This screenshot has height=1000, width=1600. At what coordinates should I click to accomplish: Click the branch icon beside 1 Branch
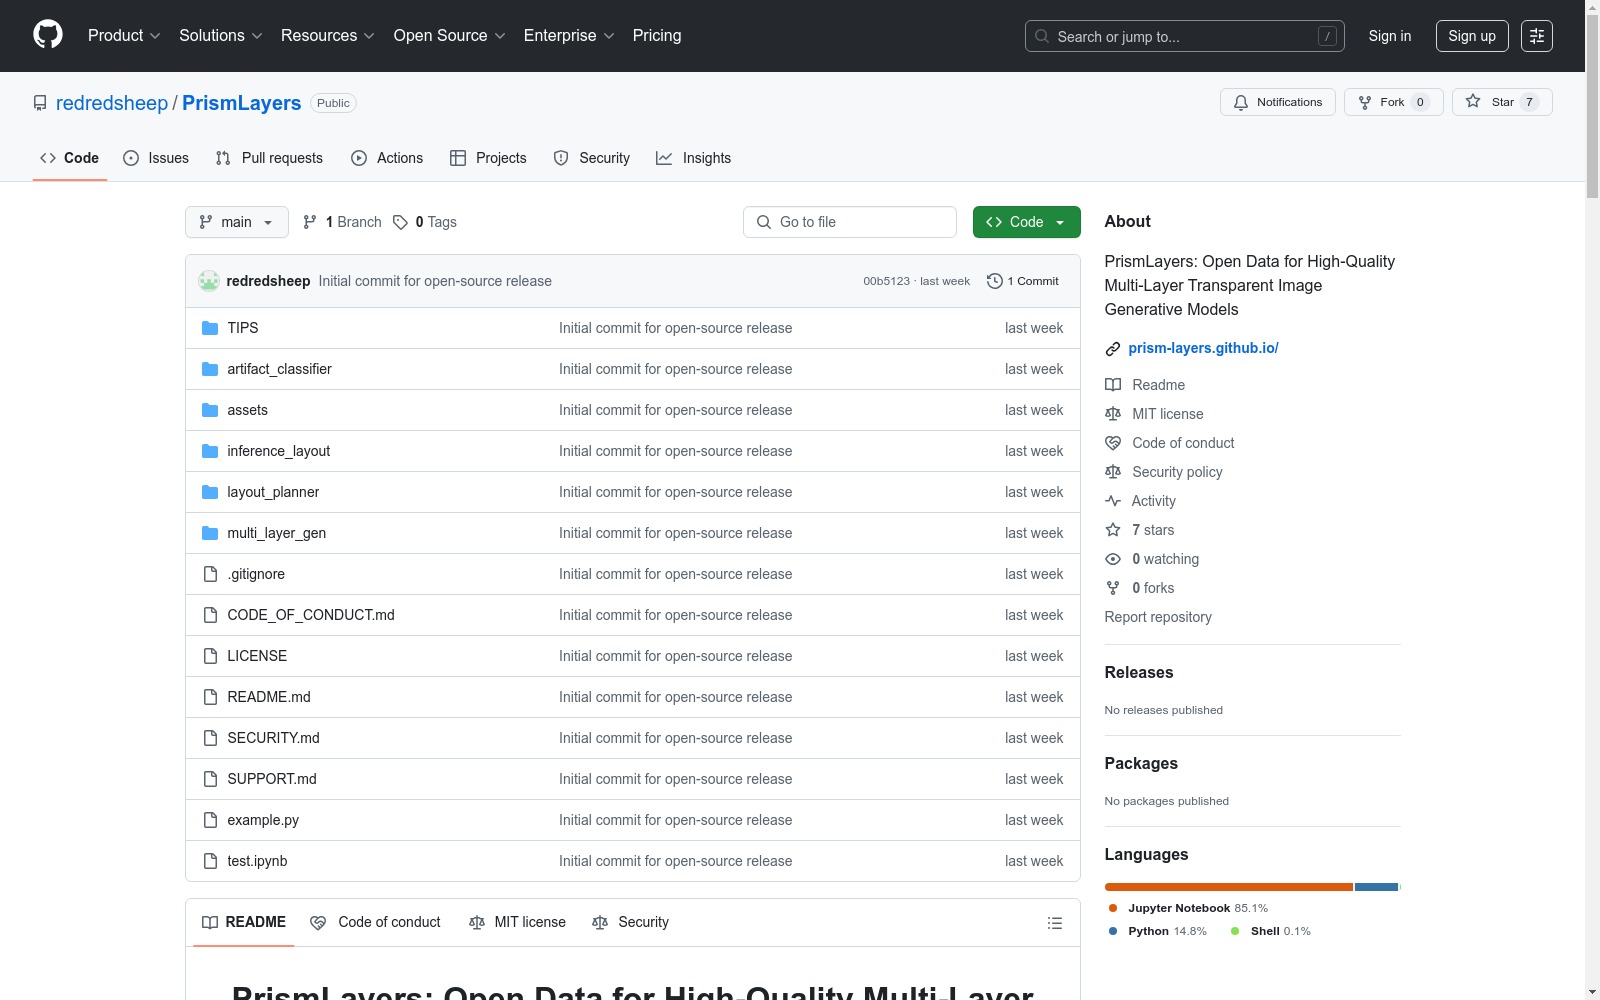click(310, 222)
